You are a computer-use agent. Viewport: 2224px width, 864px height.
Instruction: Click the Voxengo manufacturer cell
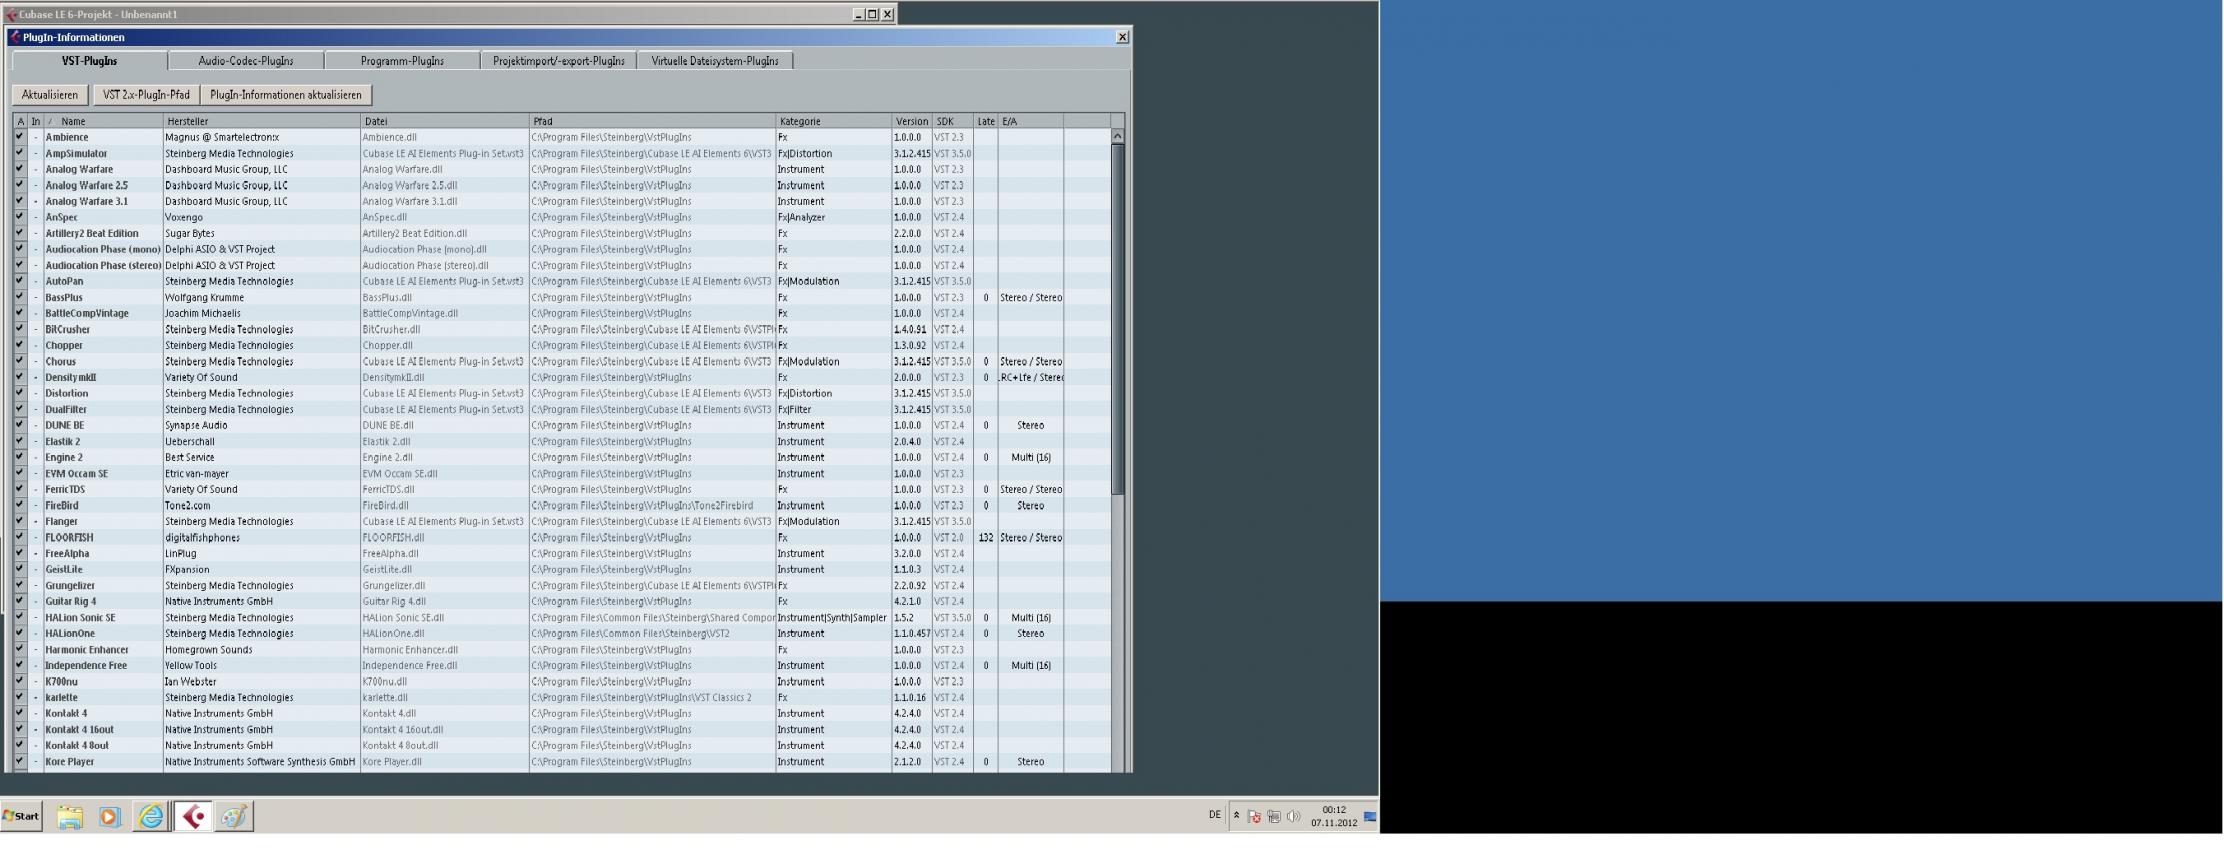point(184,217)
